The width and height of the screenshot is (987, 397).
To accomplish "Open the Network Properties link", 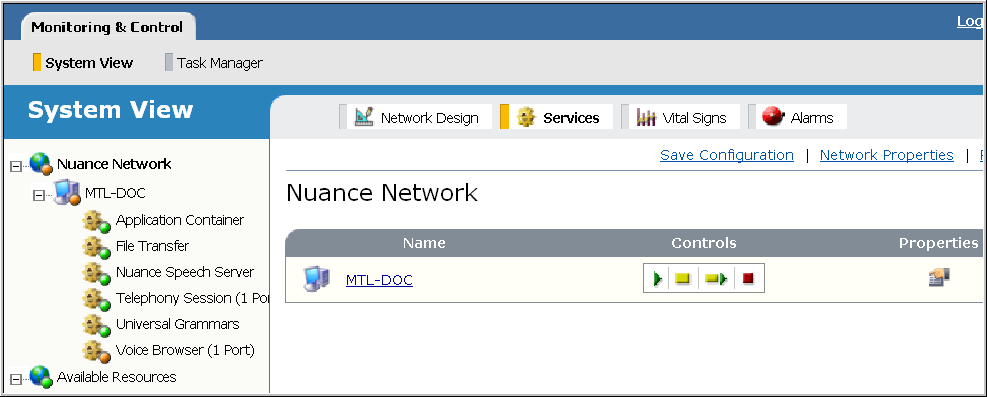I will 886,155.
